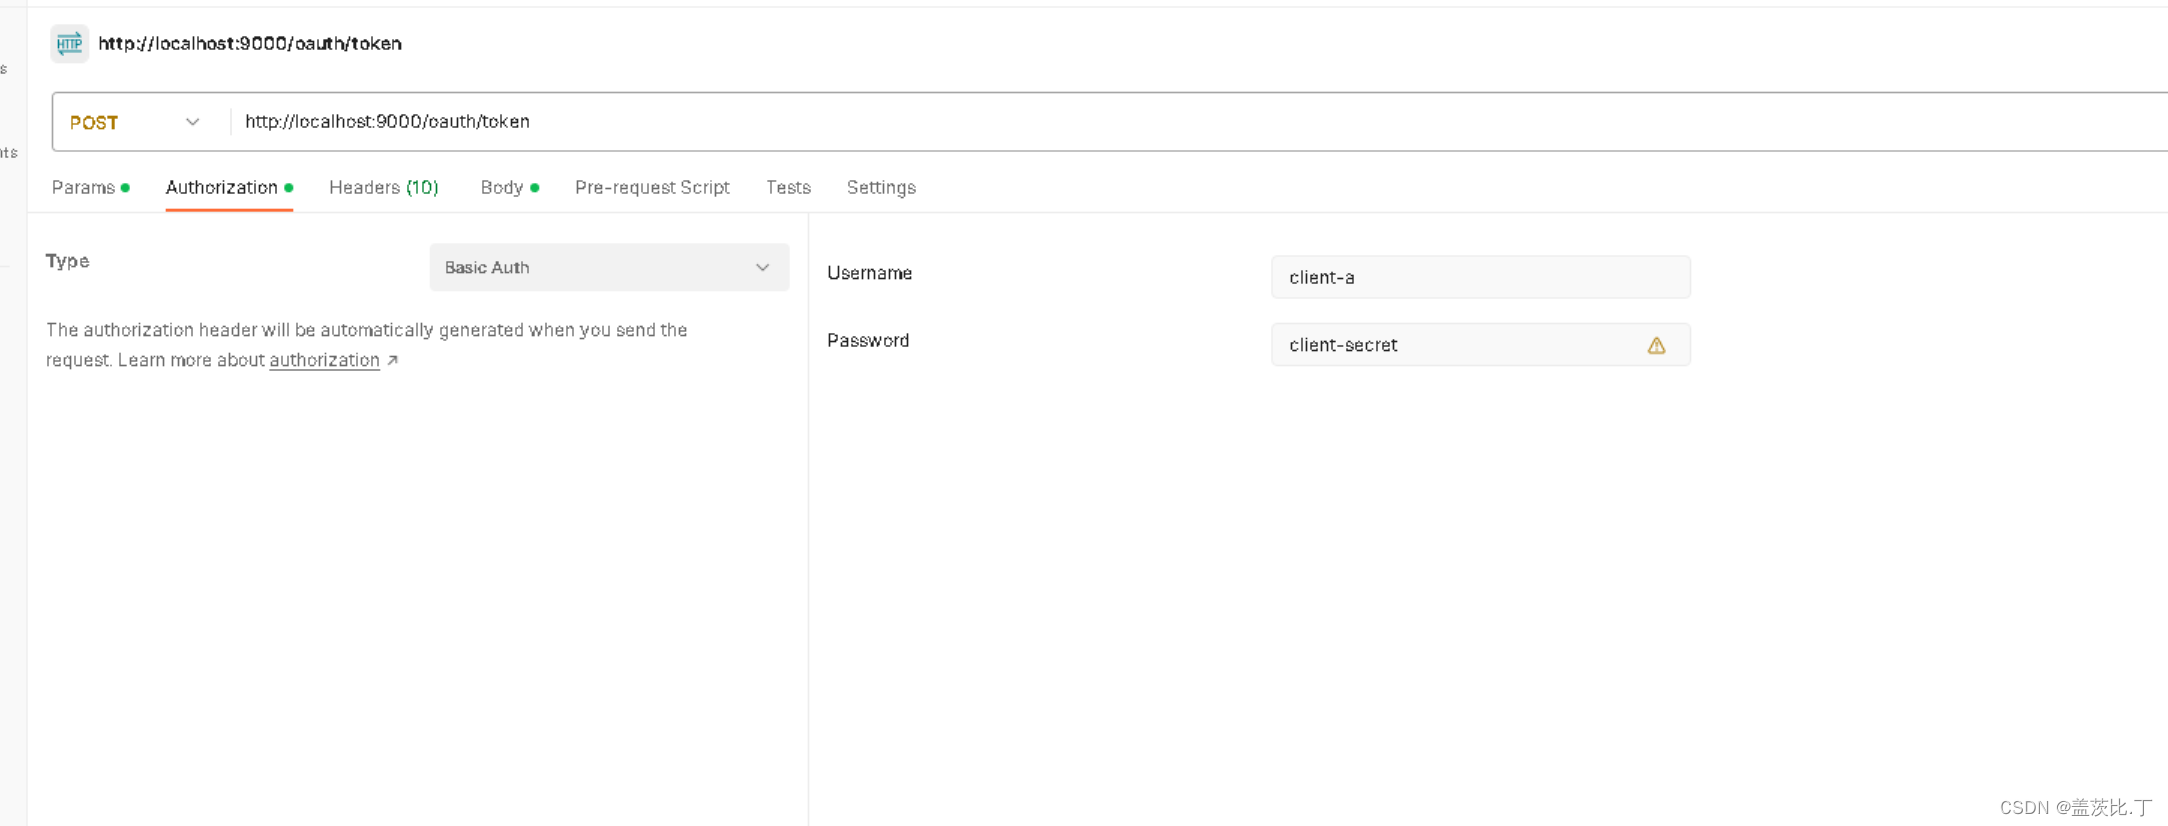Select the Authorization tab

point(229,187)
